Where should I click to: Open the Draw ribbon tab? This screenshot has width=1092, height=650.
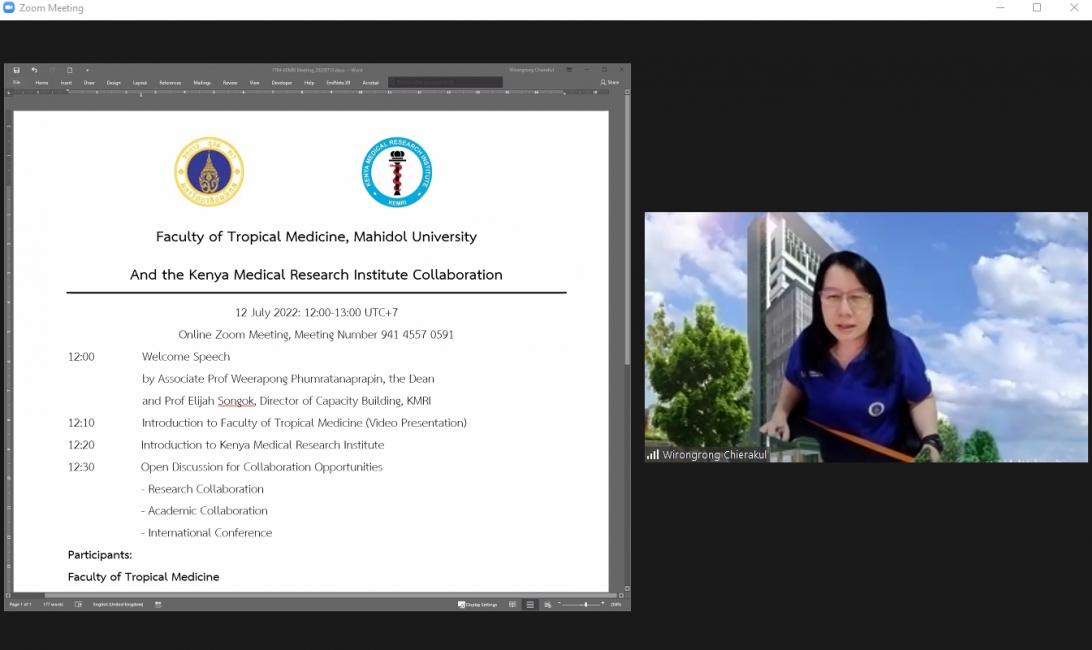tap(89, 83)
